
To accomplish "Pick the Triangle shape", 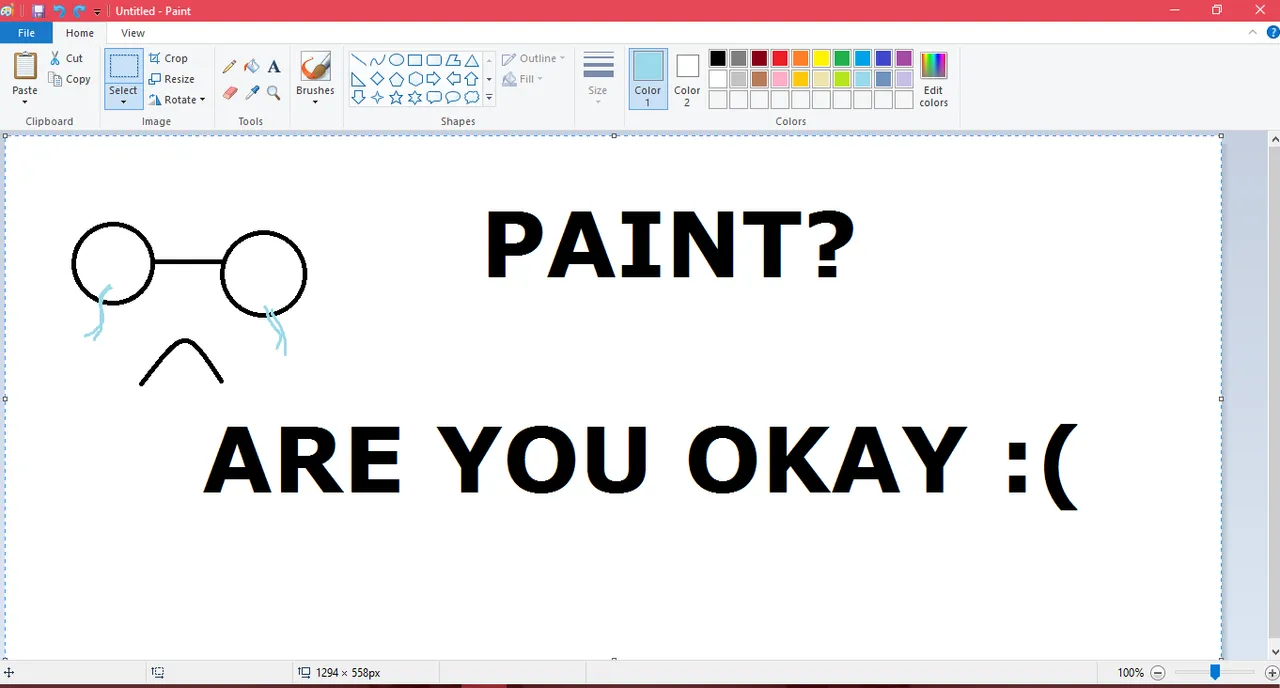I will [472, 60].
